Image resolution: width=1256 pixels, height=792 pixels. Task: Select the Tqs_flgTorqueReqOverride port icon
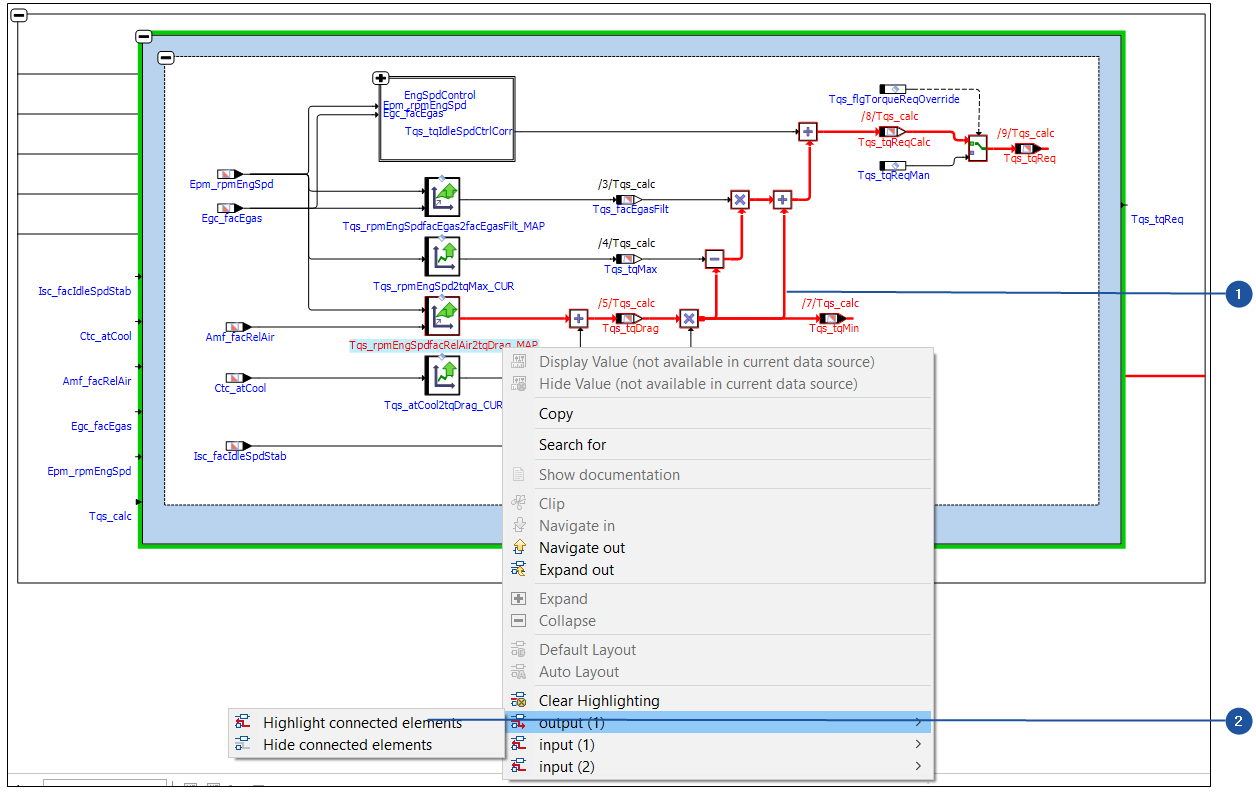(891, 88)
